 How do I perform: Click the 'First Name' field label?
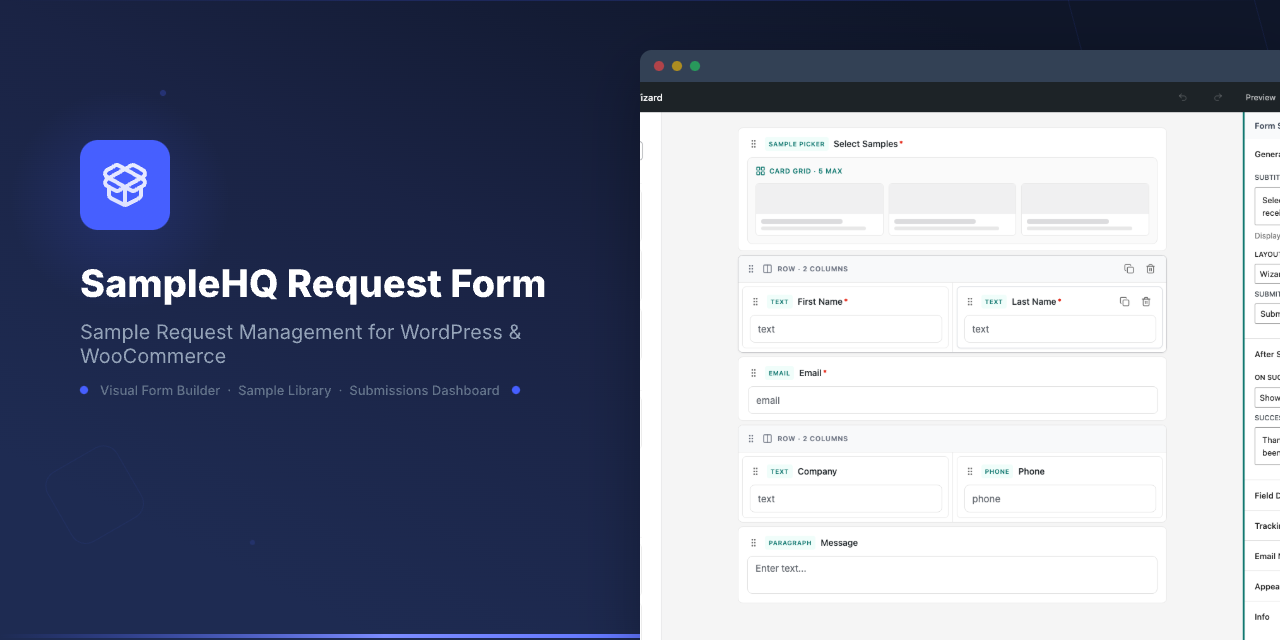click(x=820, y=302)
